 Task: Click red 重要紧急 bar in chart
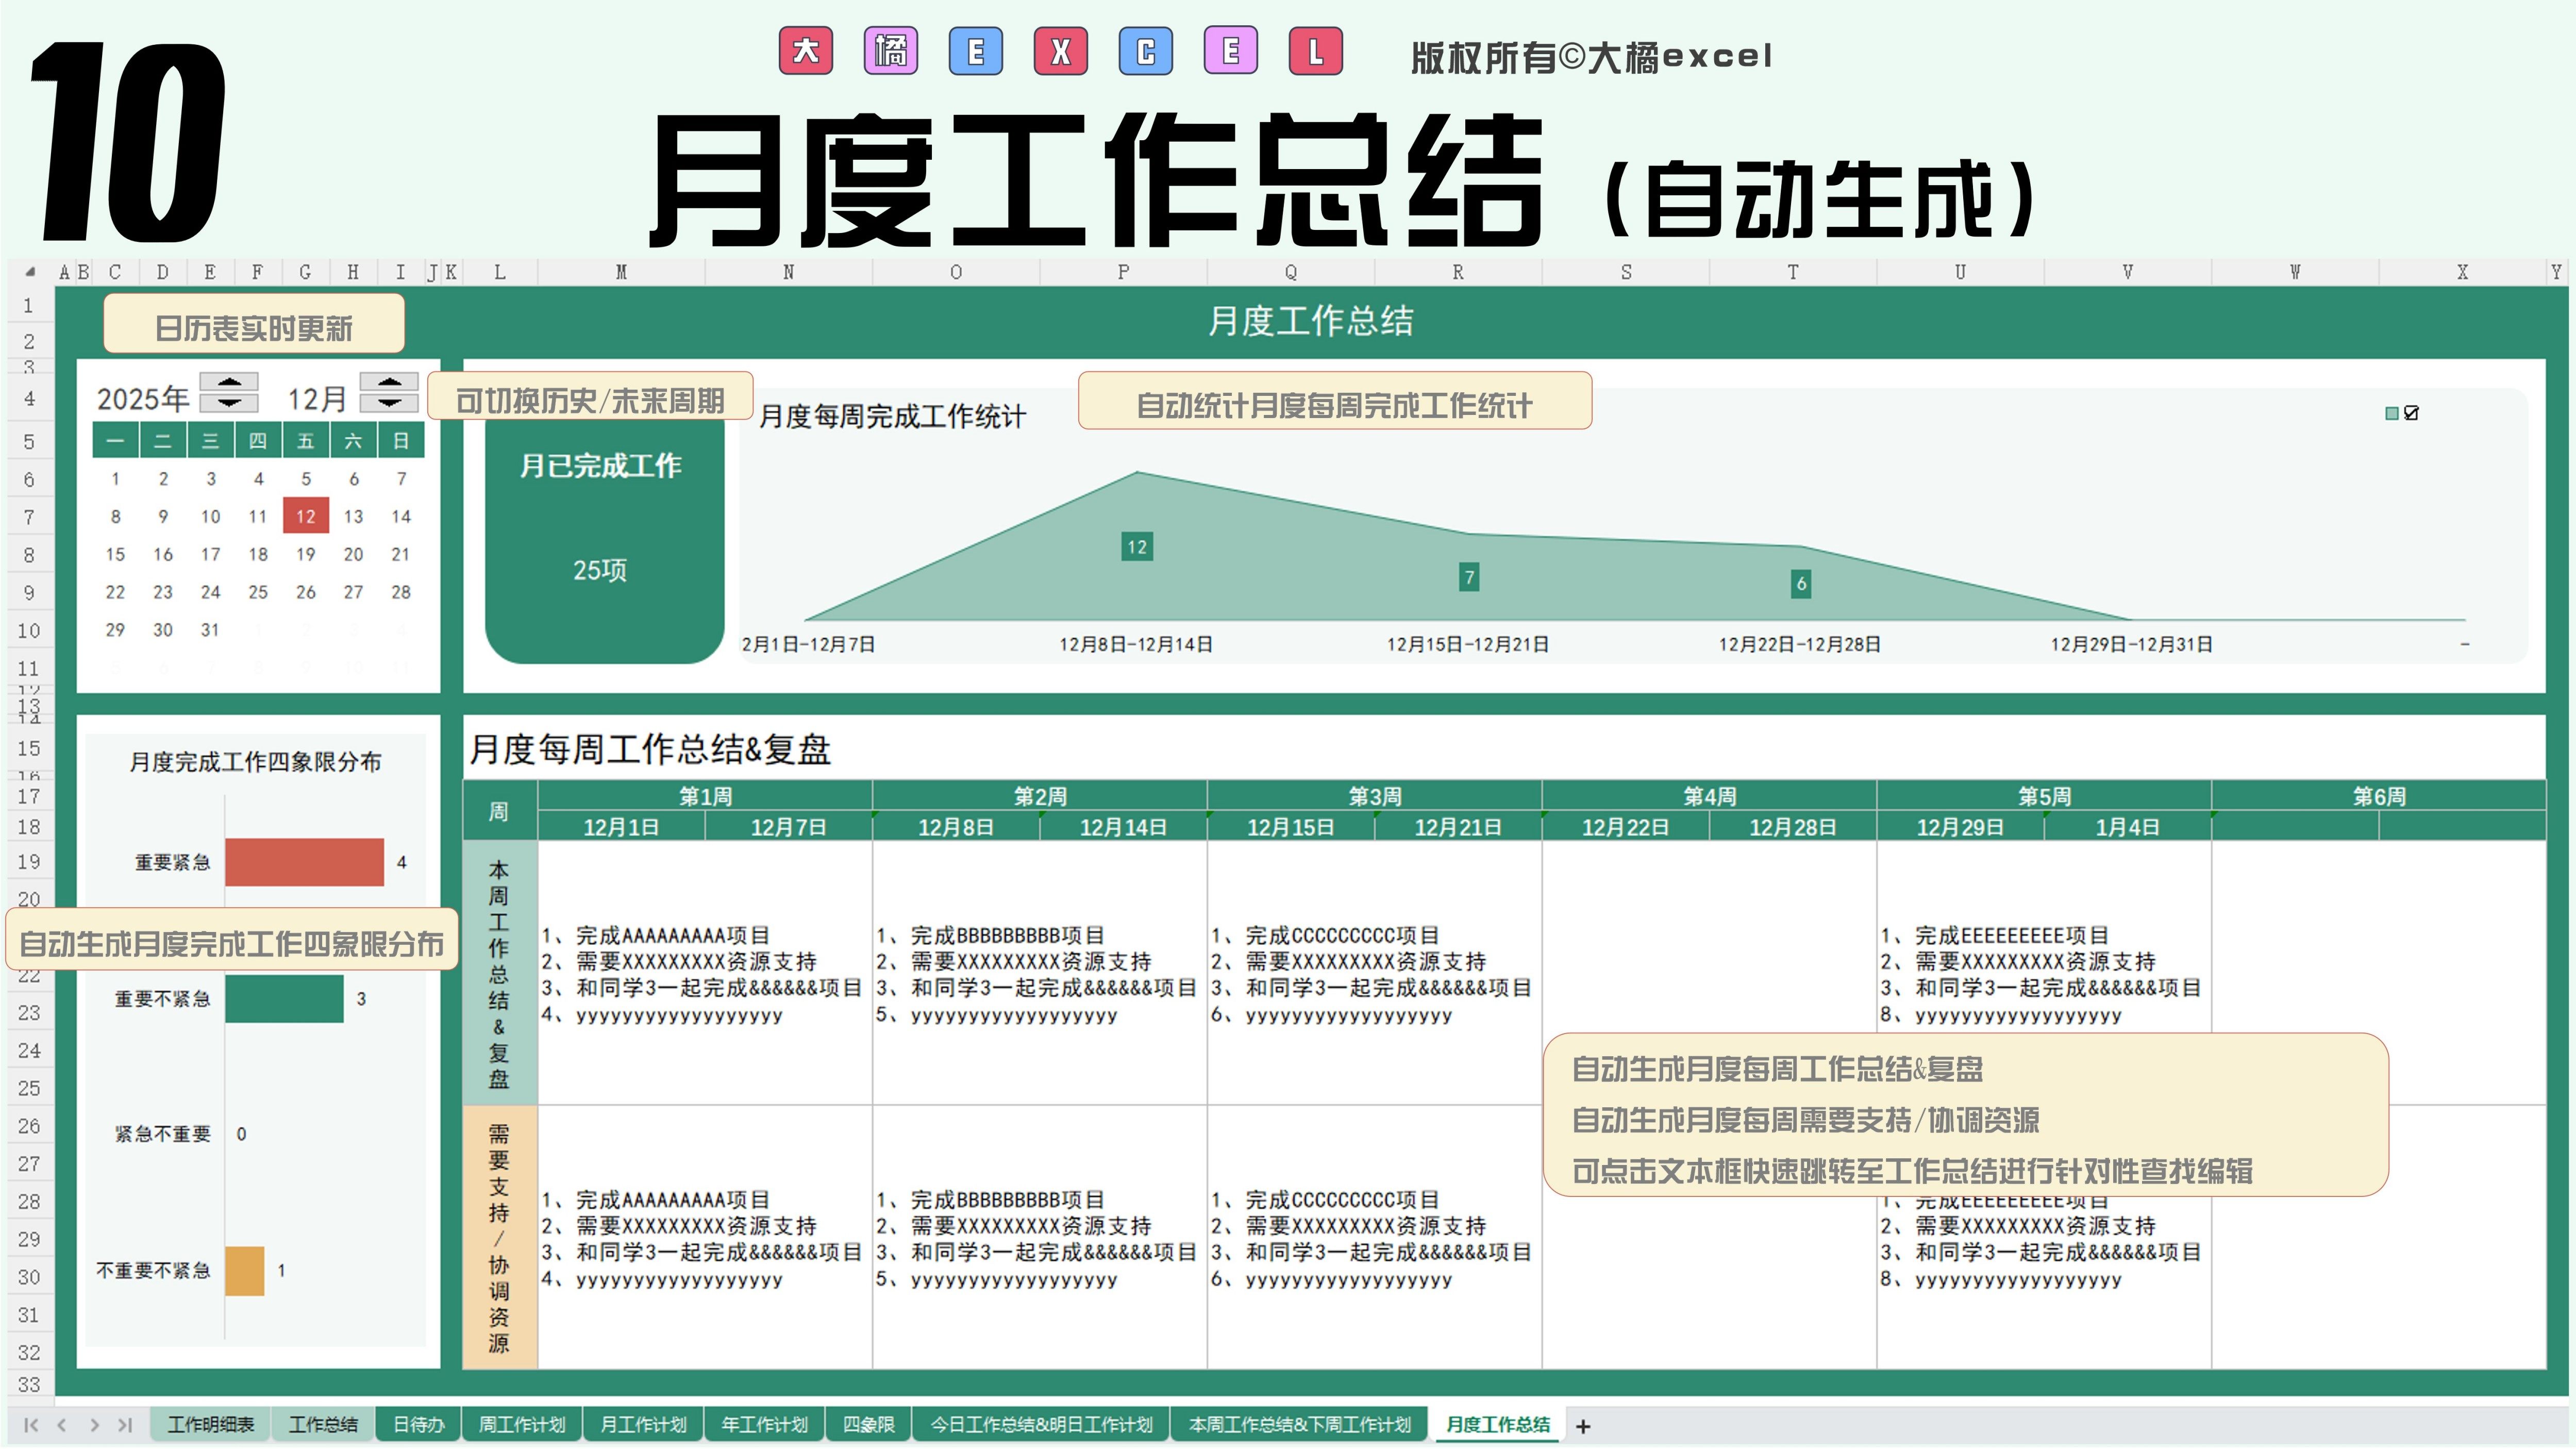[x=304, y=862]
